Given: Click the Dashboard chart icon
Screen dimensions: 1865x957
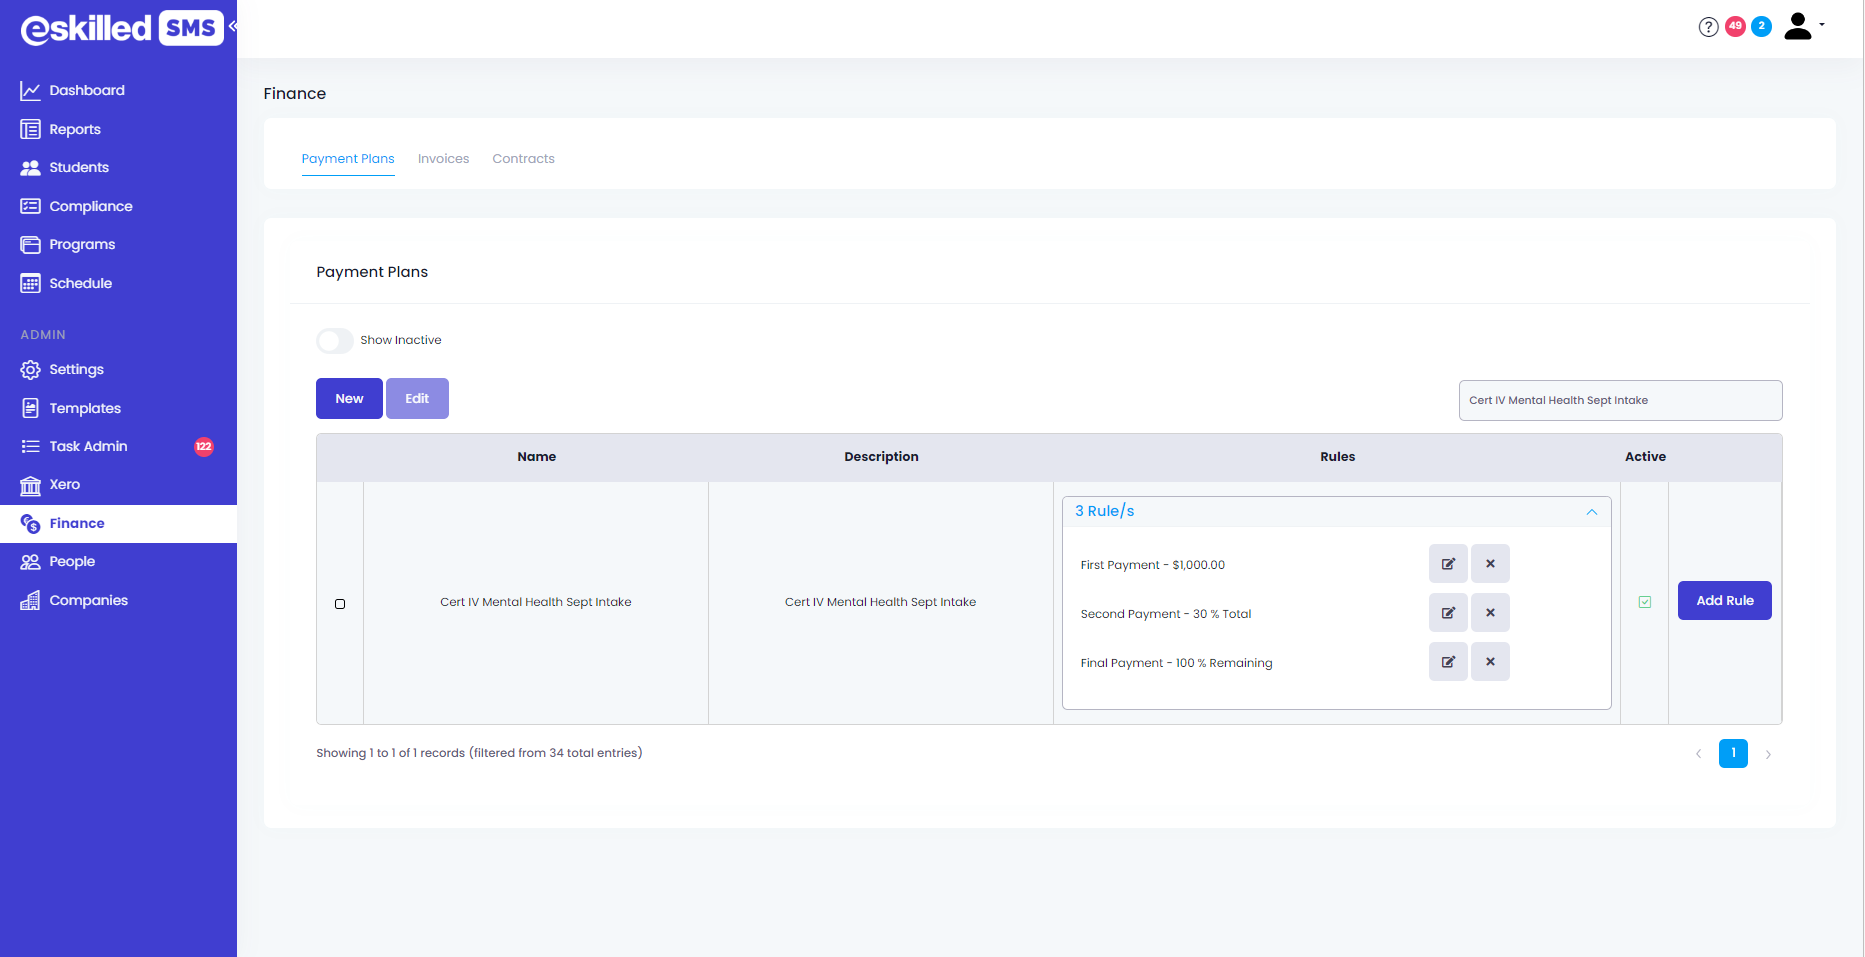Looking at the screenshot, I should coord(30,91).
